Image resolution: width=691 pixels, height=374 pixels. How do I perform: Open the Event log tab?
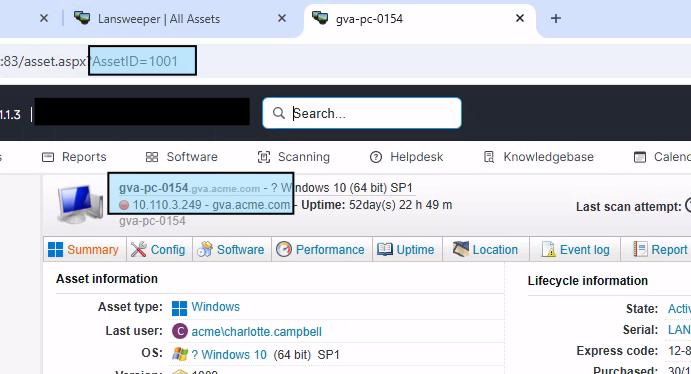[575, 249]
